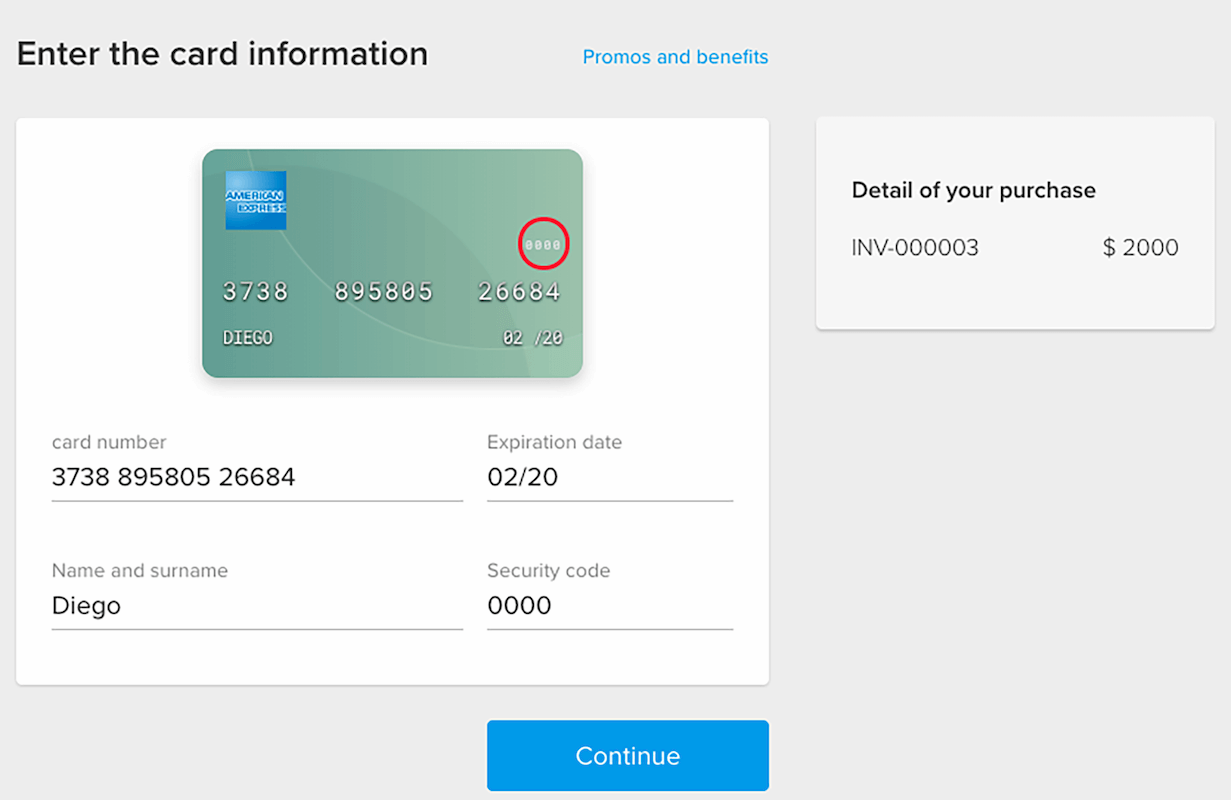Open the Promos and benefits link
The image size is (1231, 800).
[x=675, y=57]
